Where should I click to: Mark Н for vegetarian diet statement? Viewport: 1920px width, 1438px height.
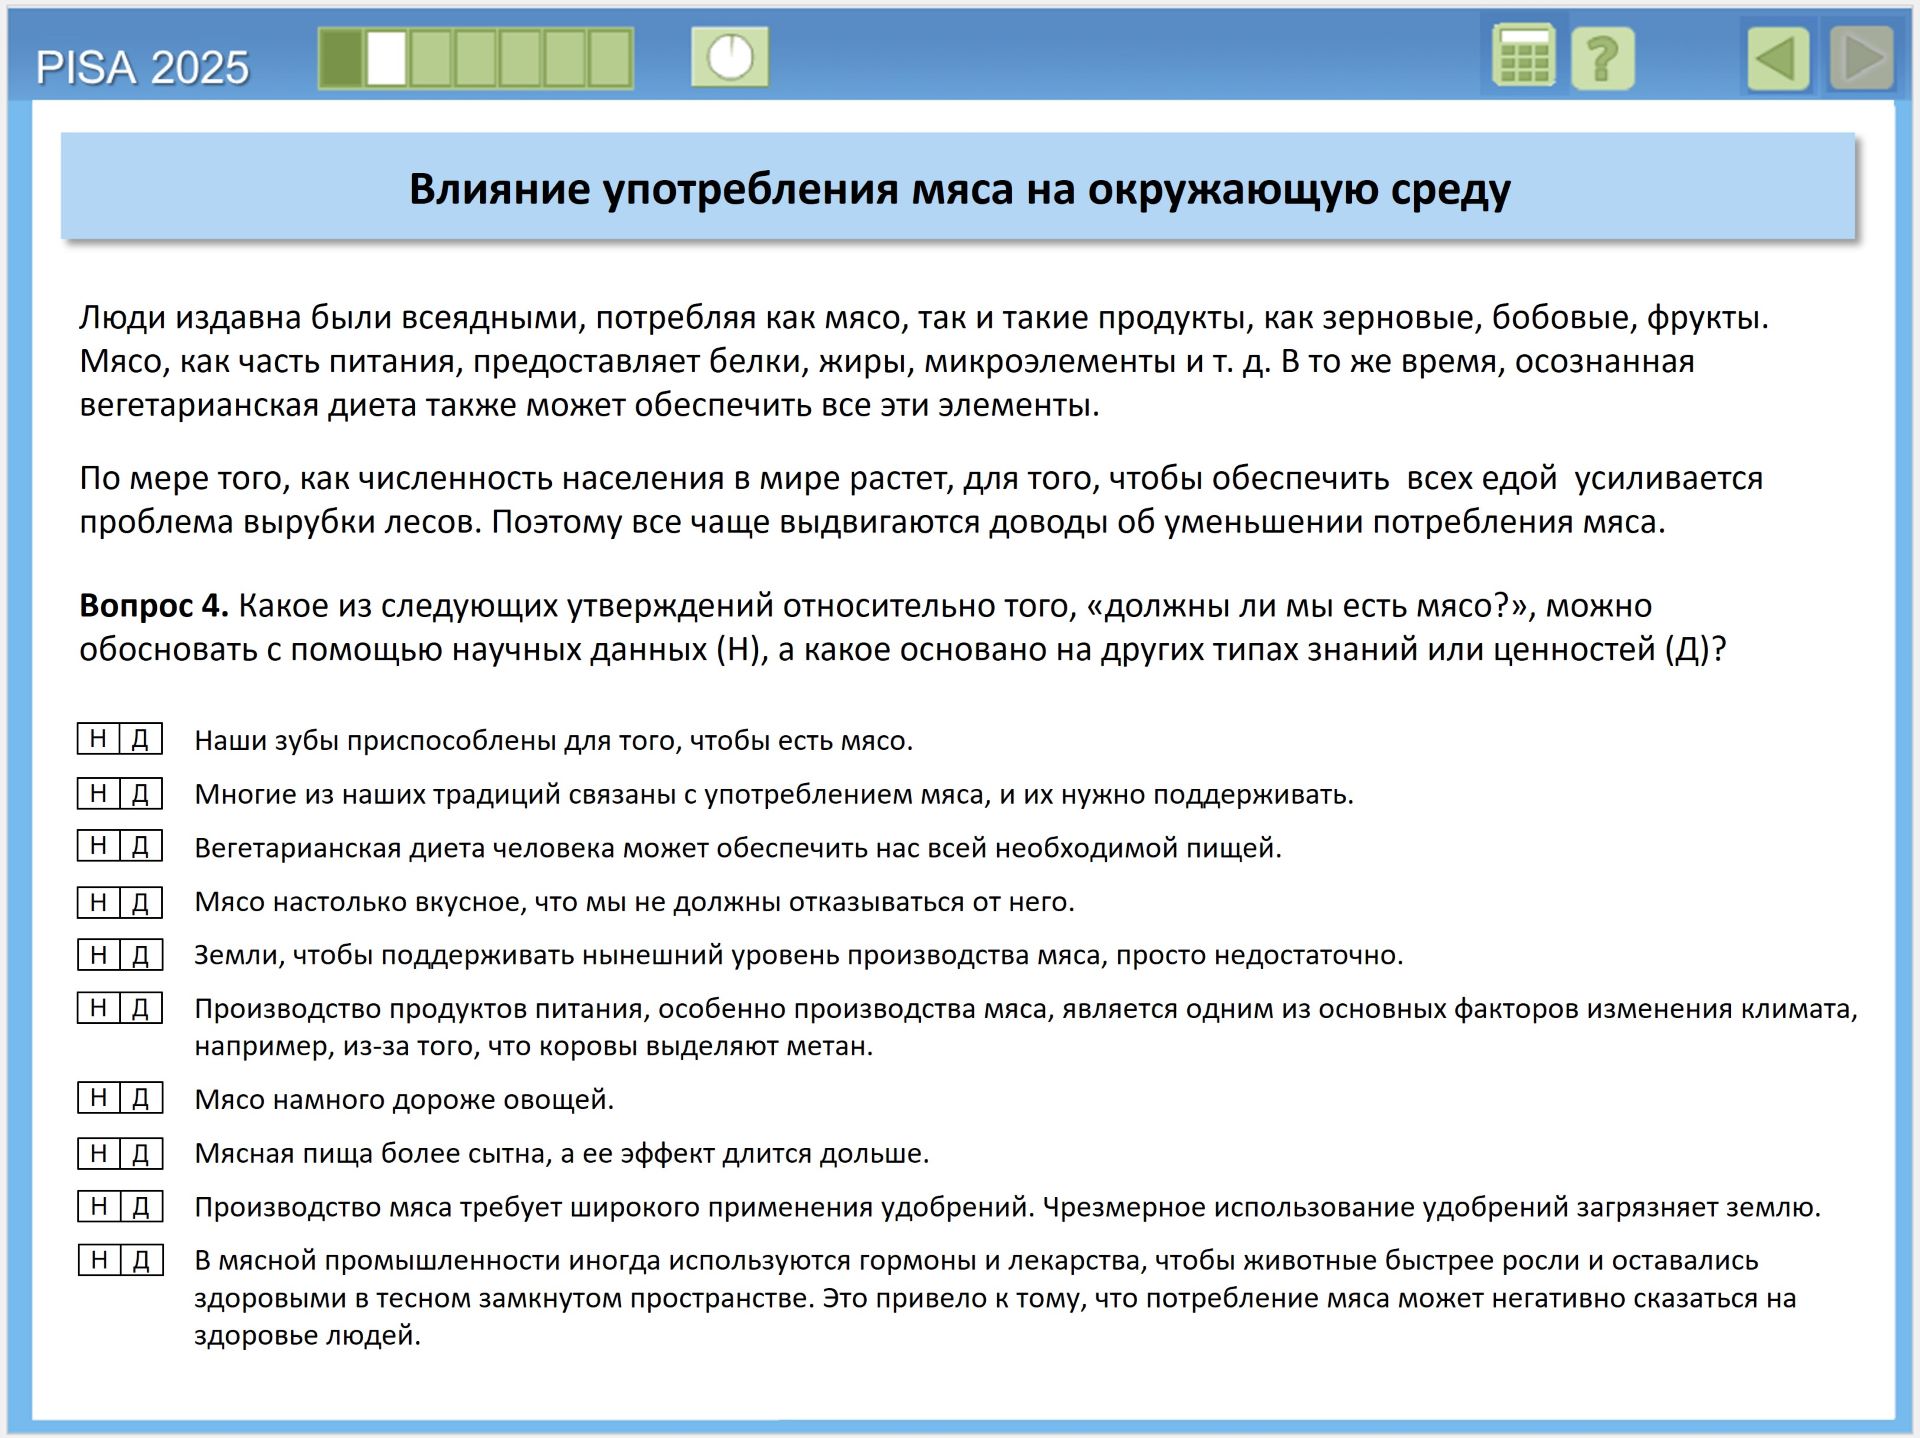point(98,846)
